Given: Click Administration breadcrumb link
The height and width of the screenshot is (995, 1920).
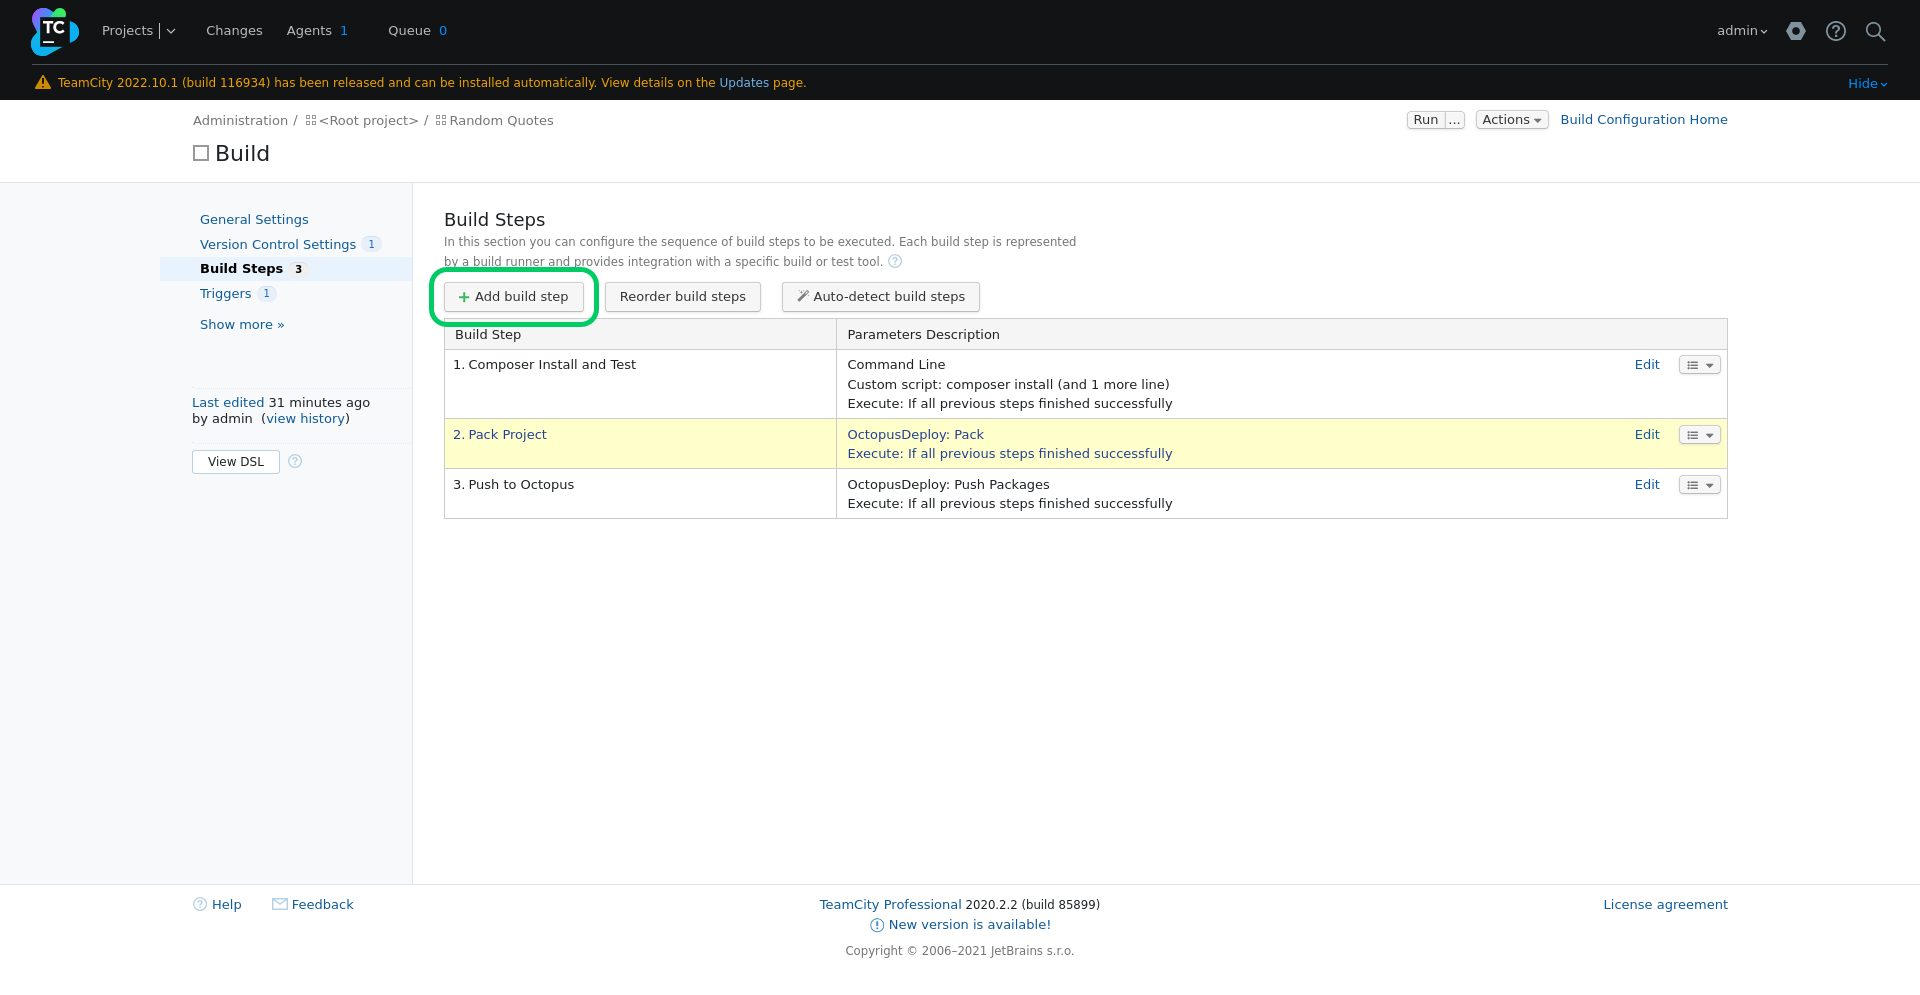Looking at the screenshot, I should [x=240, y=121].
